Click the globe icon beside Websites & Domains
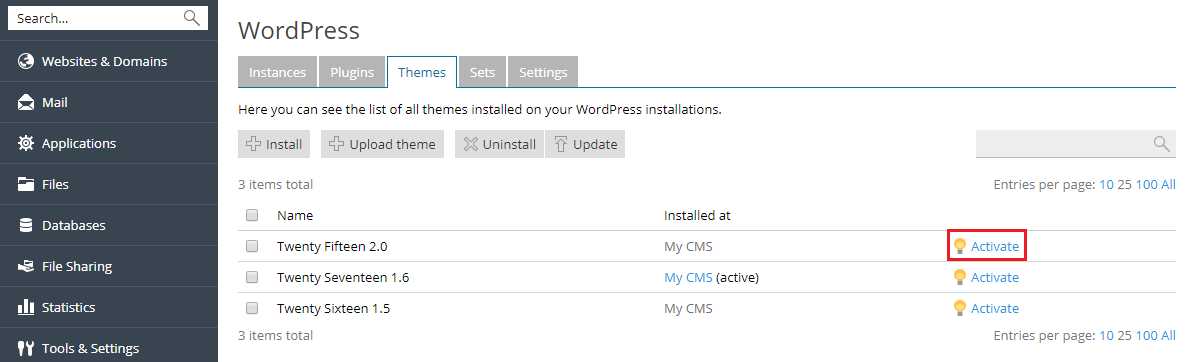Screen dimensions: 1186x362 click(x=26, y=61)
